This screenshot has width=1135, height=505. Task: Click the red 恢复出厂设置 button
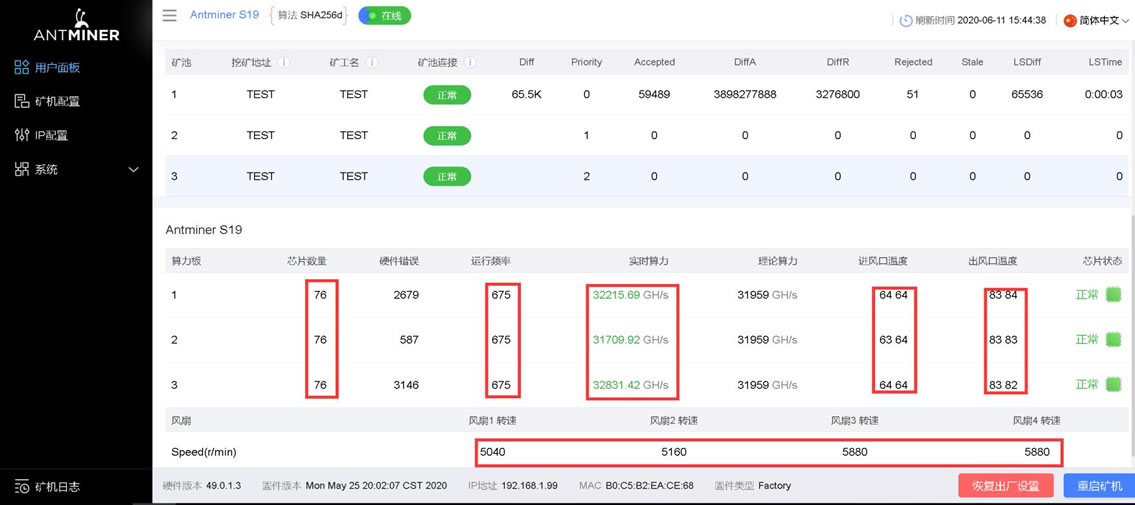point(1005,486)
